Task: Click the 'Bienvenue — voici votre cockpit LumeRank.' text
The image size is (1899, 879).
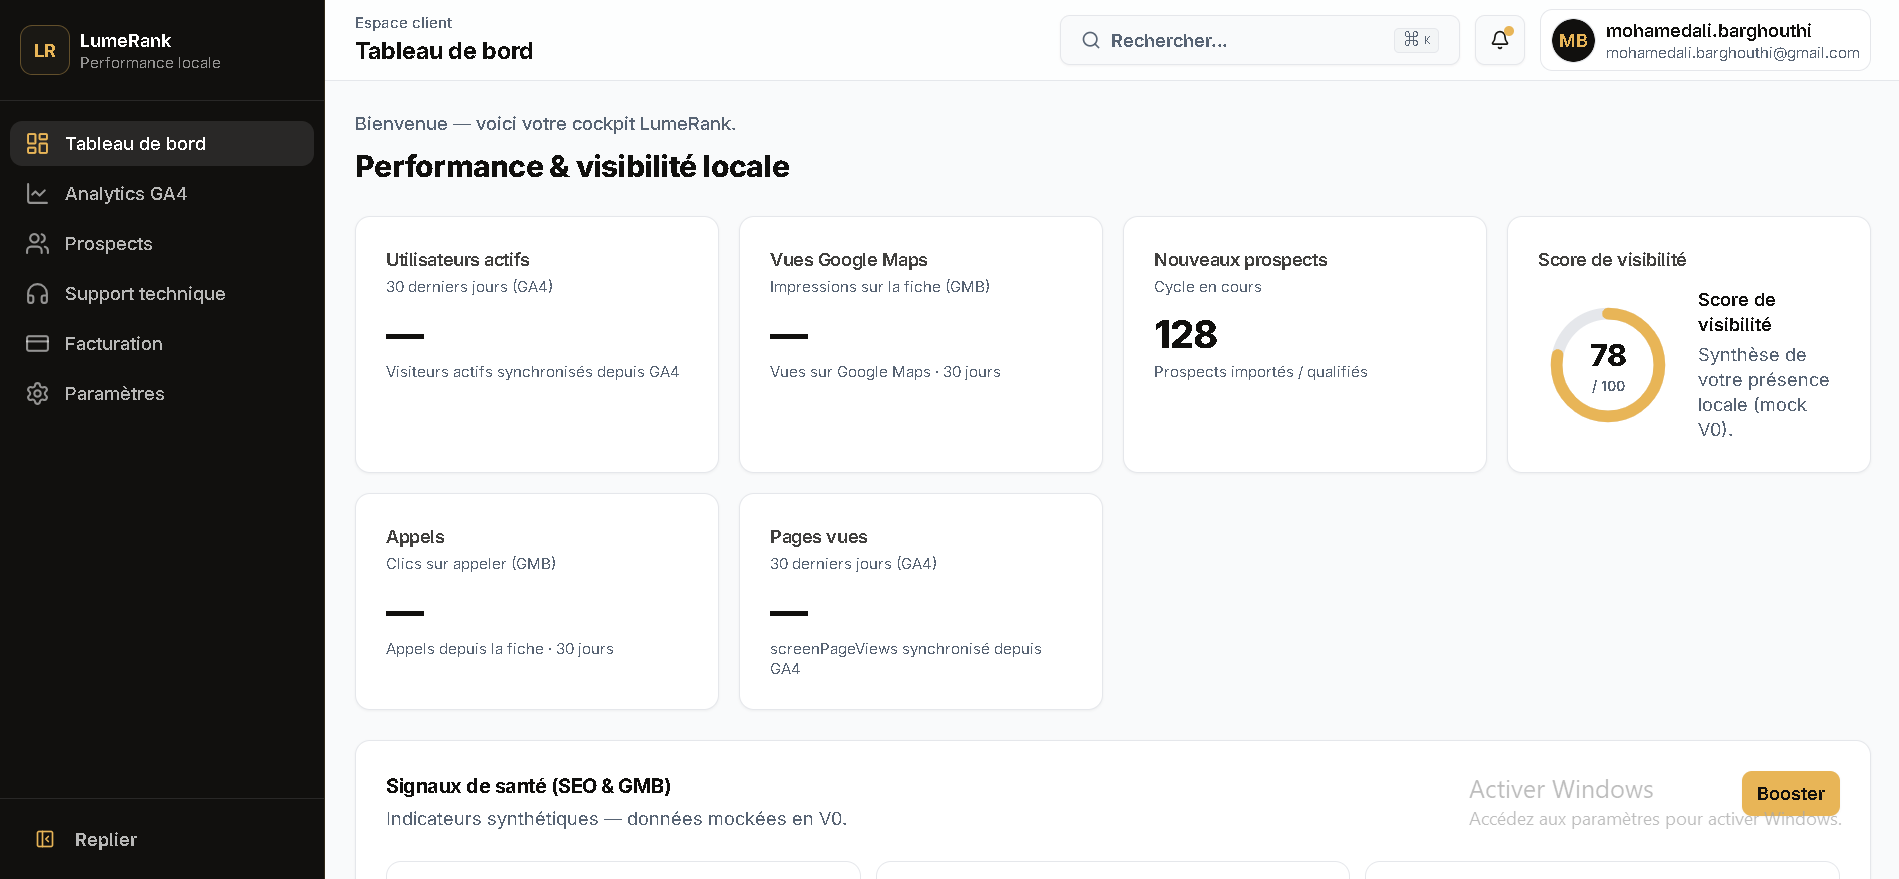Action: 545,124
